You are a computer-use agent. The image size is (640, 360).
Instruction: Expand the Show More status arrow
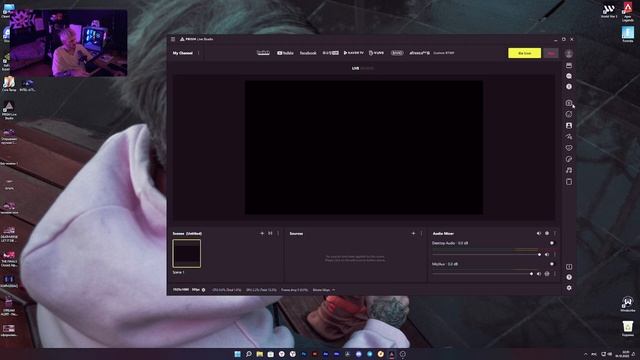point(333,290)
